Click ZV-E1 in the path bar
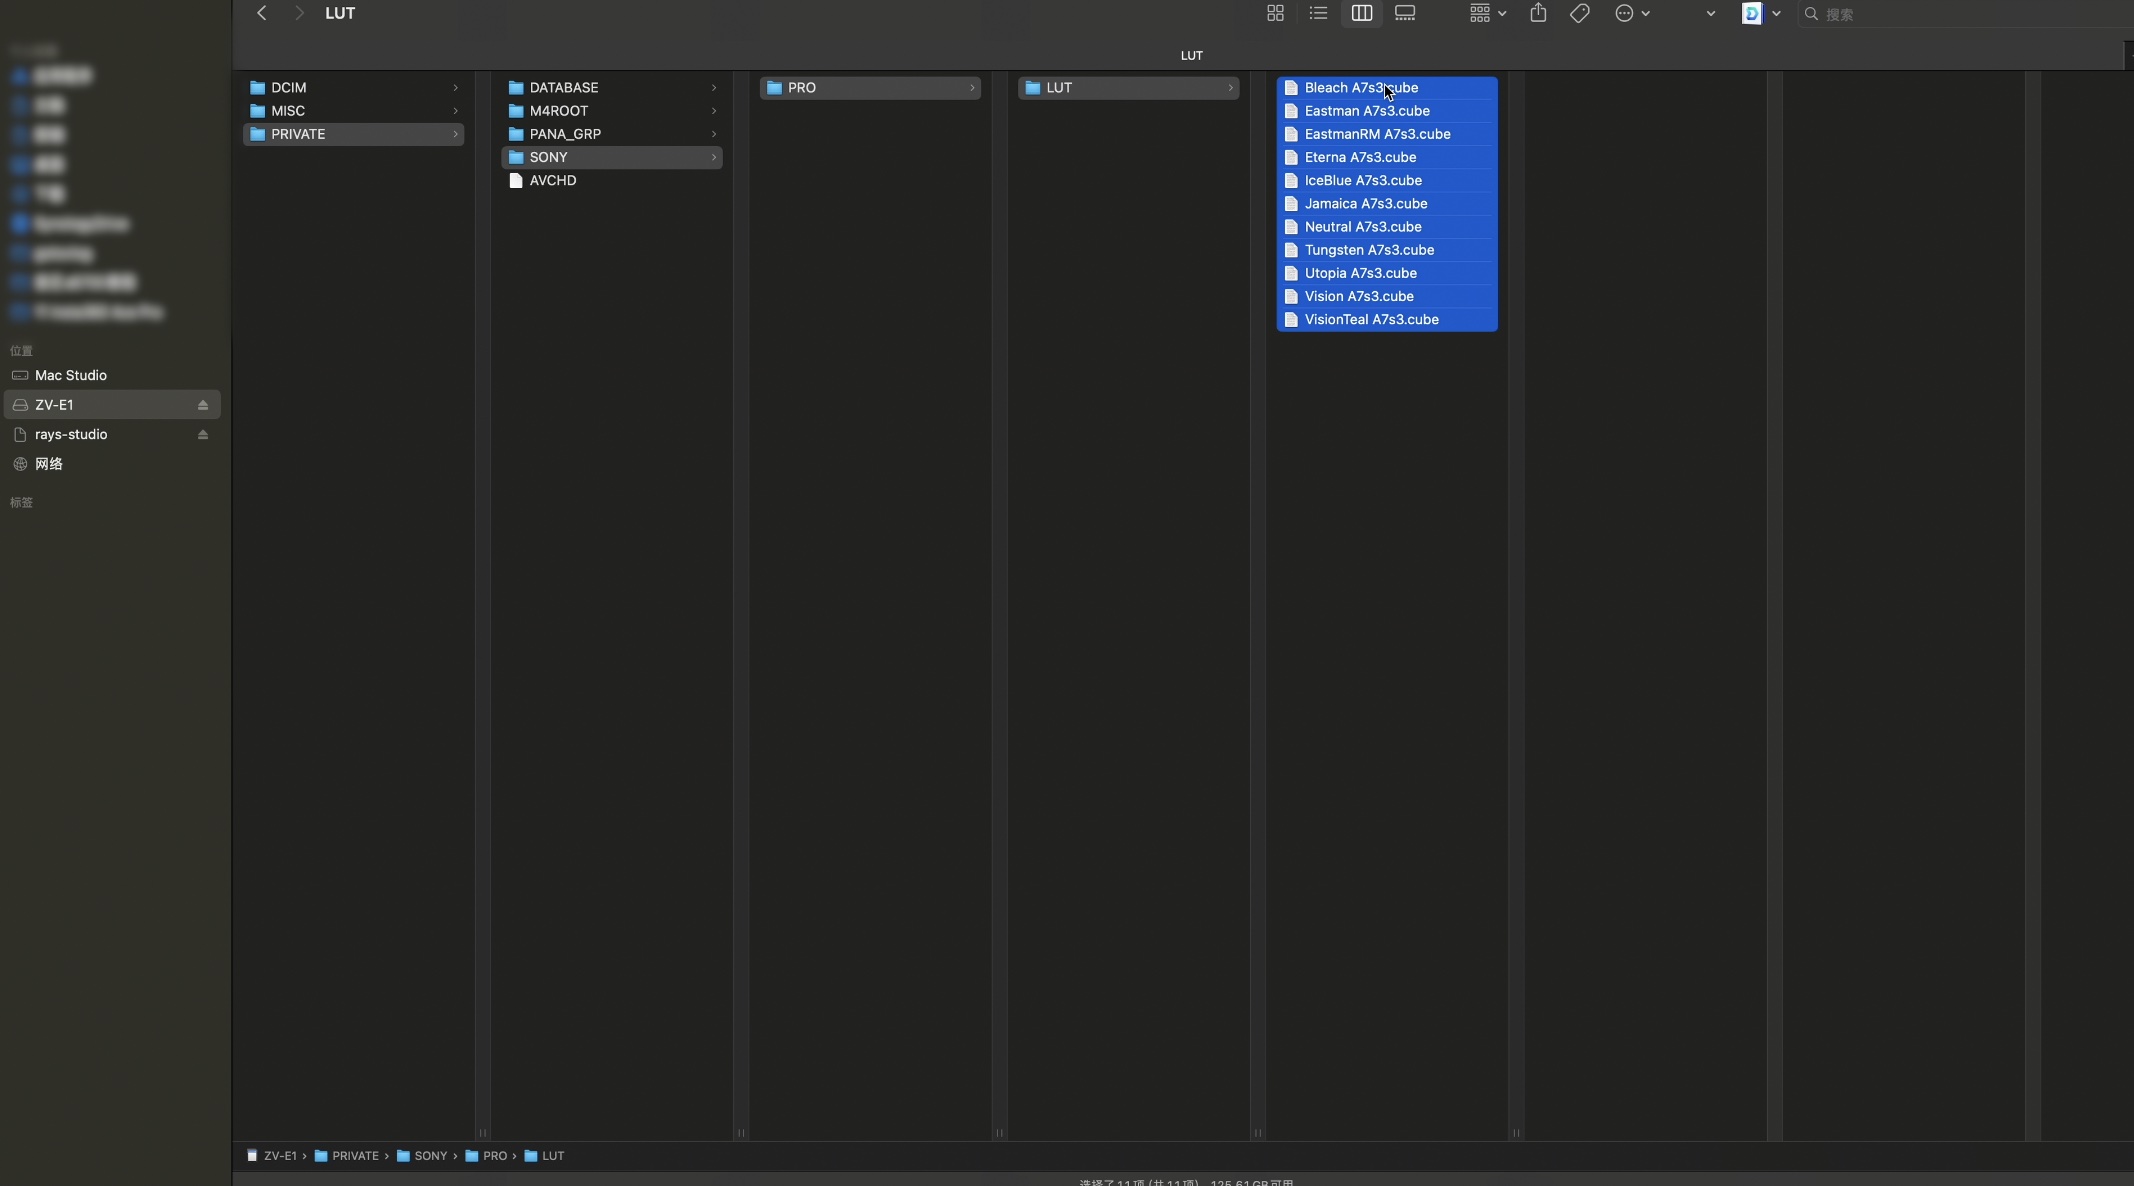Image resolution: width=2134 pixels, height=1186 pixels. tap(272, 1156)
